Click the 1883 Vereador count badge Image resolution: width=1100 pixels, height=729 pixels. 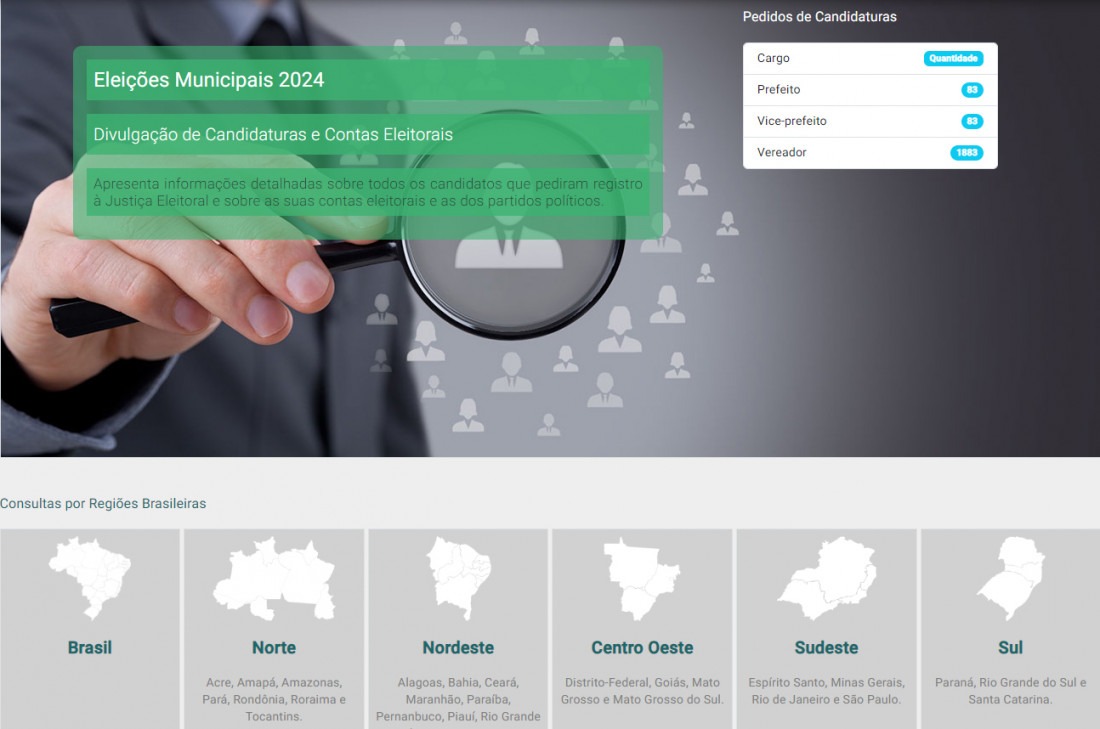point(966,153)
